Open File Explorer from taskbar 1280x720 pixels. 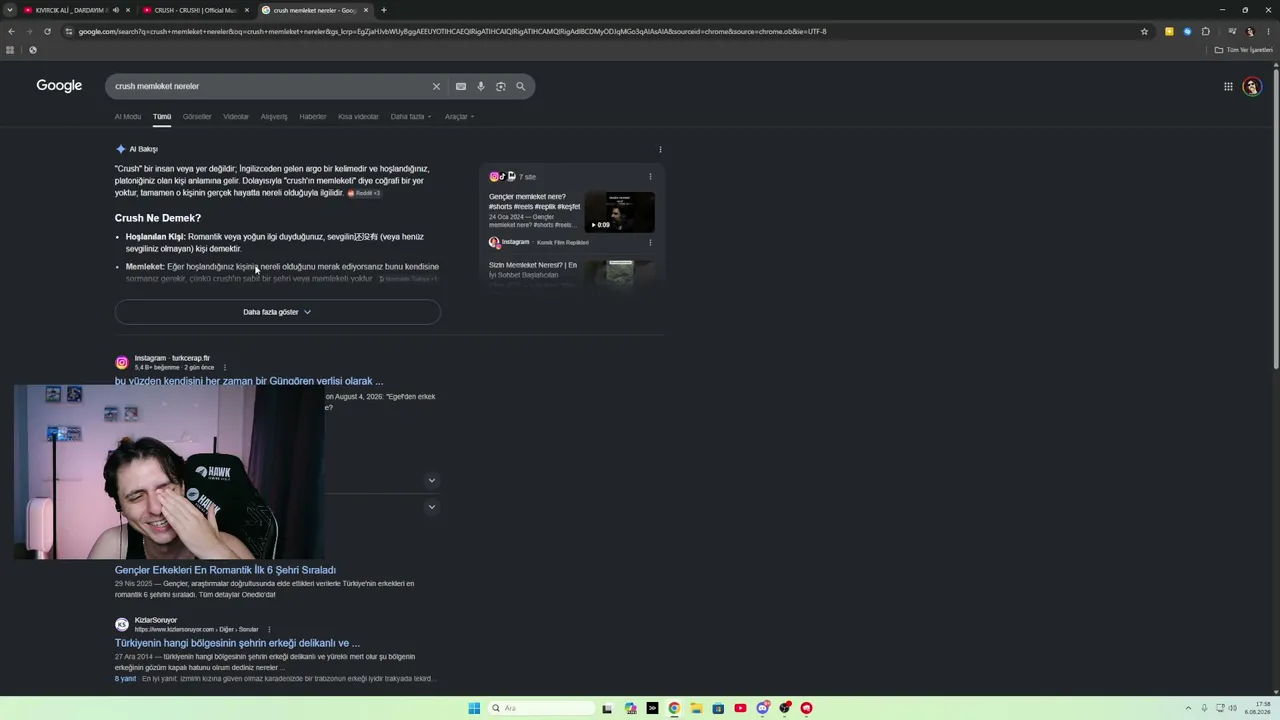click(x=696, y=708)
